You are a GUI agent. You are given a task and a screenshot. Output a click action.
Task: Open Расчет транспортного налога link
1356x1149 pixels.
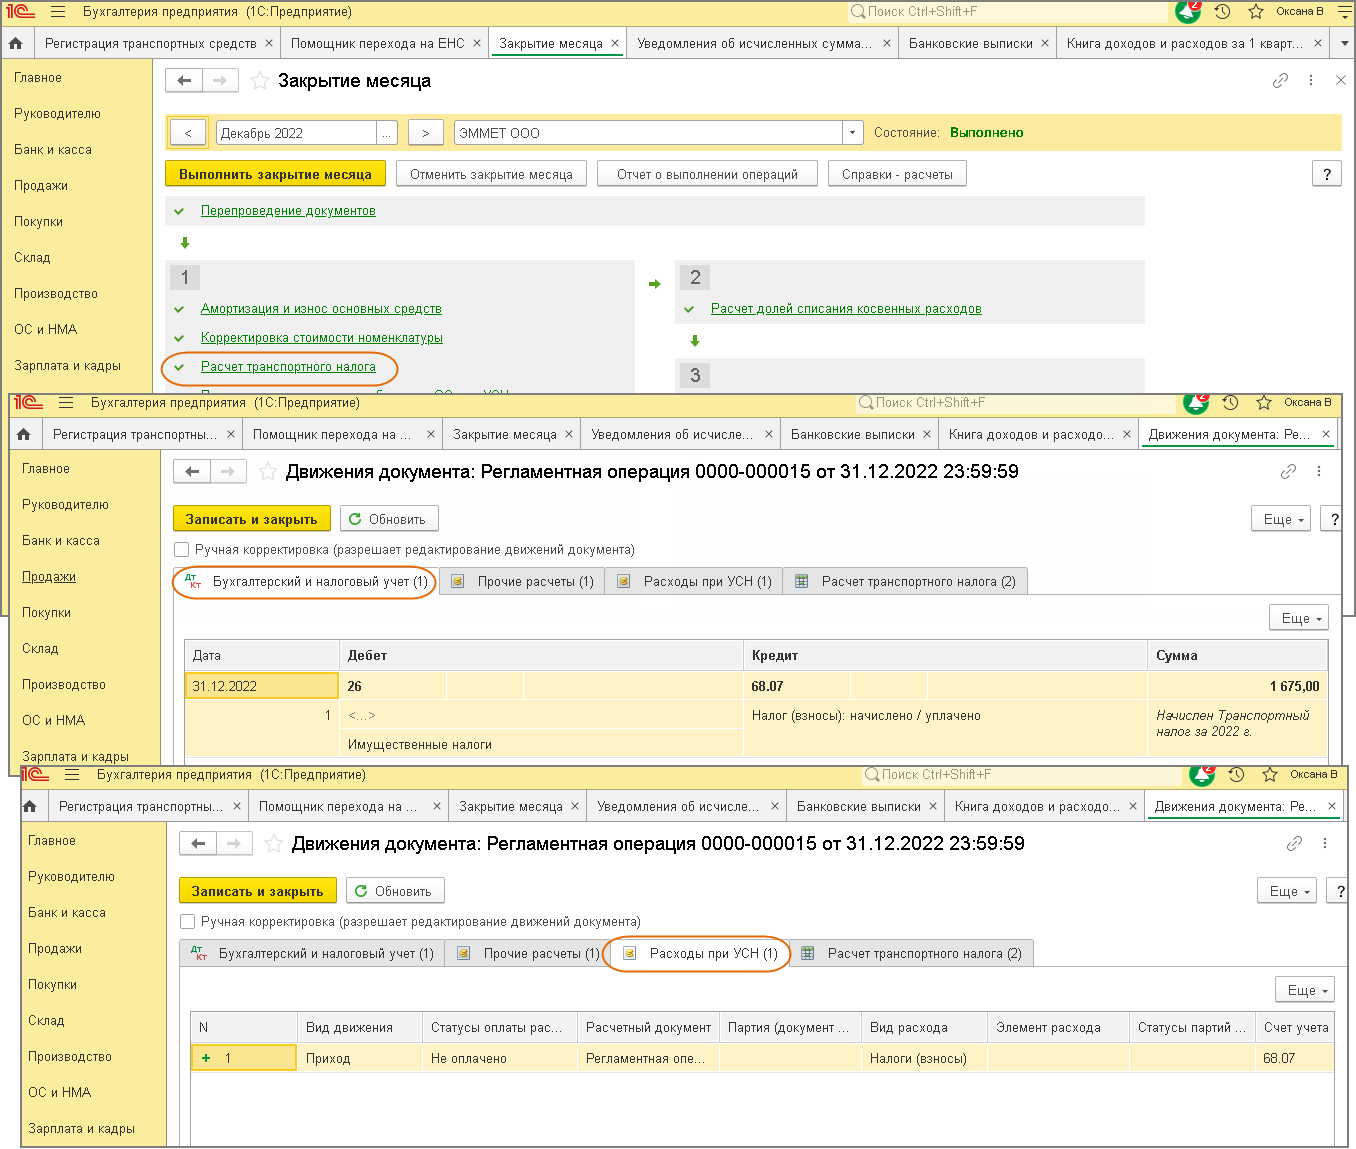288,367
